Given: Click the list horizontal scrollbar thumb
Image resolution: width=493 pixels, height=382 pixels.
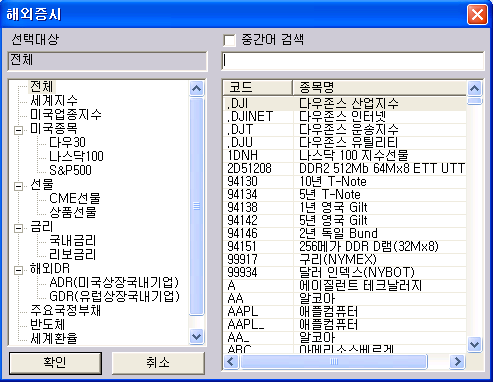Looking at the screenshot, I should (334, 362).
